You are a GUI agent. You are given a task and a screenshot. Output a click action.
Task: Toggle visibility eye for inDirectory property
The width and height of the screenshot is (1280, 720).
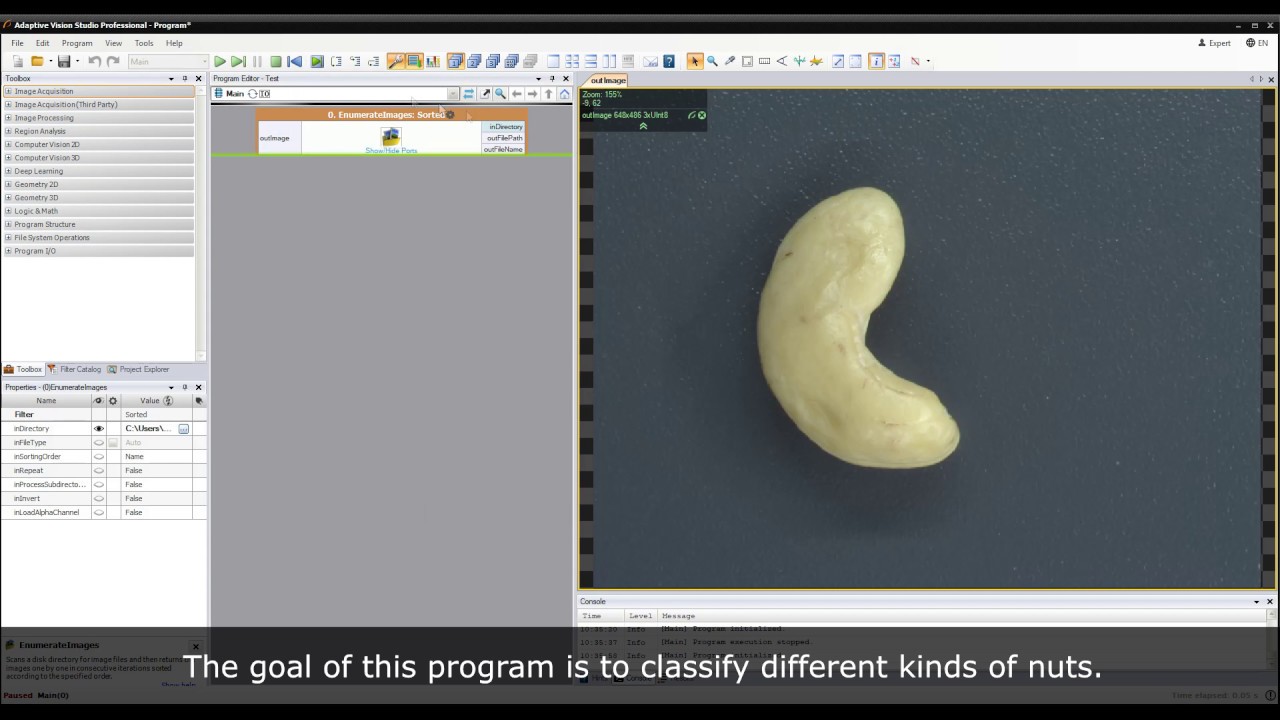98,428
